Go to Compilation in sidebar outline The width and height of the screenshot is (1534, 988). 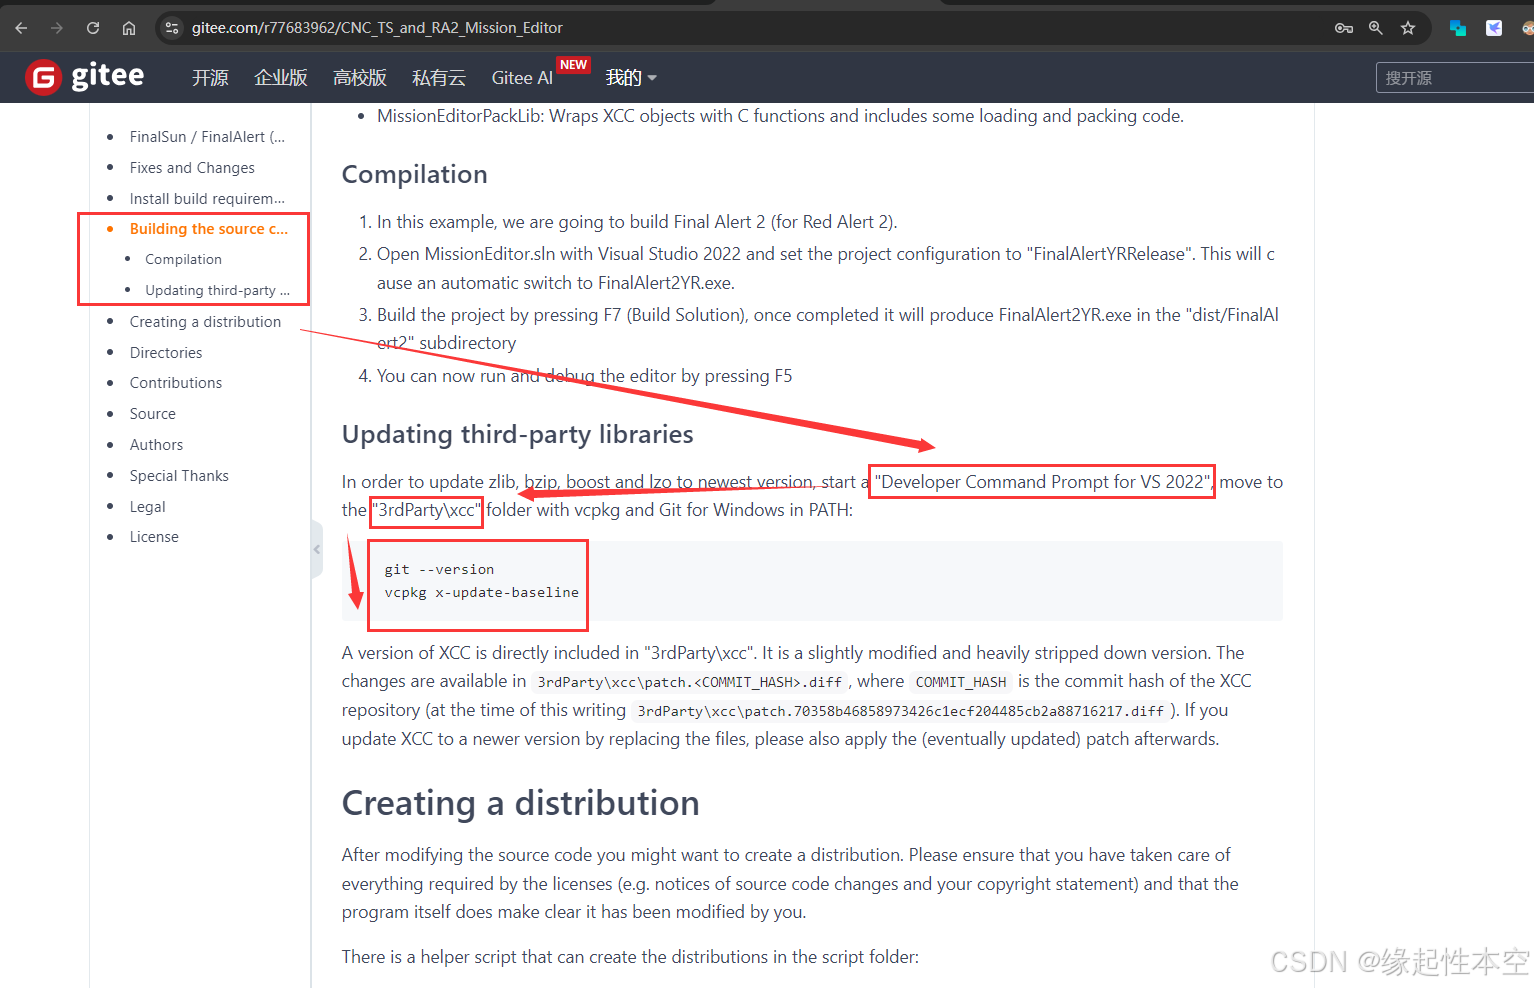pyautogui.click(x=183, y=259)
